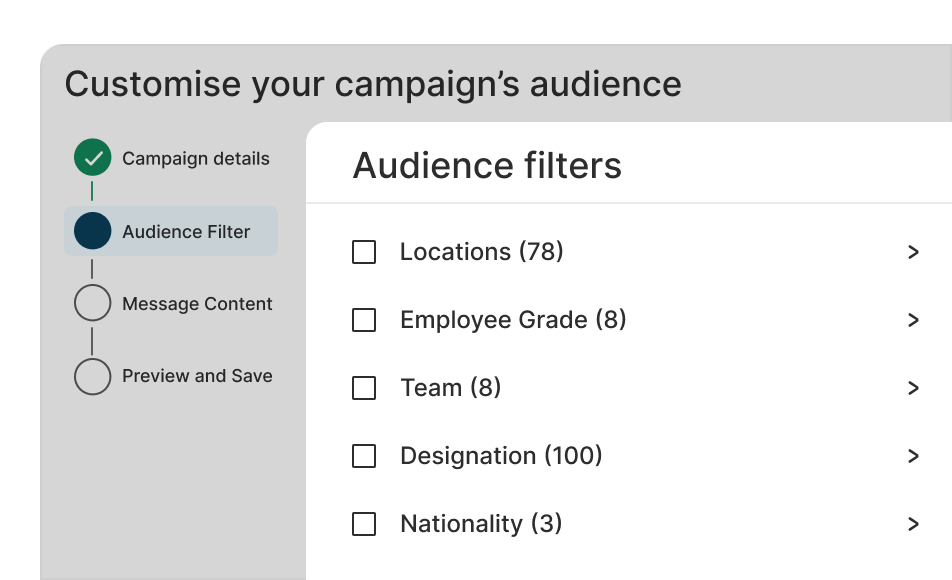Tick the Employee Grade (8) checkbox
952x580 pixels.
click(x=364, y=320)
